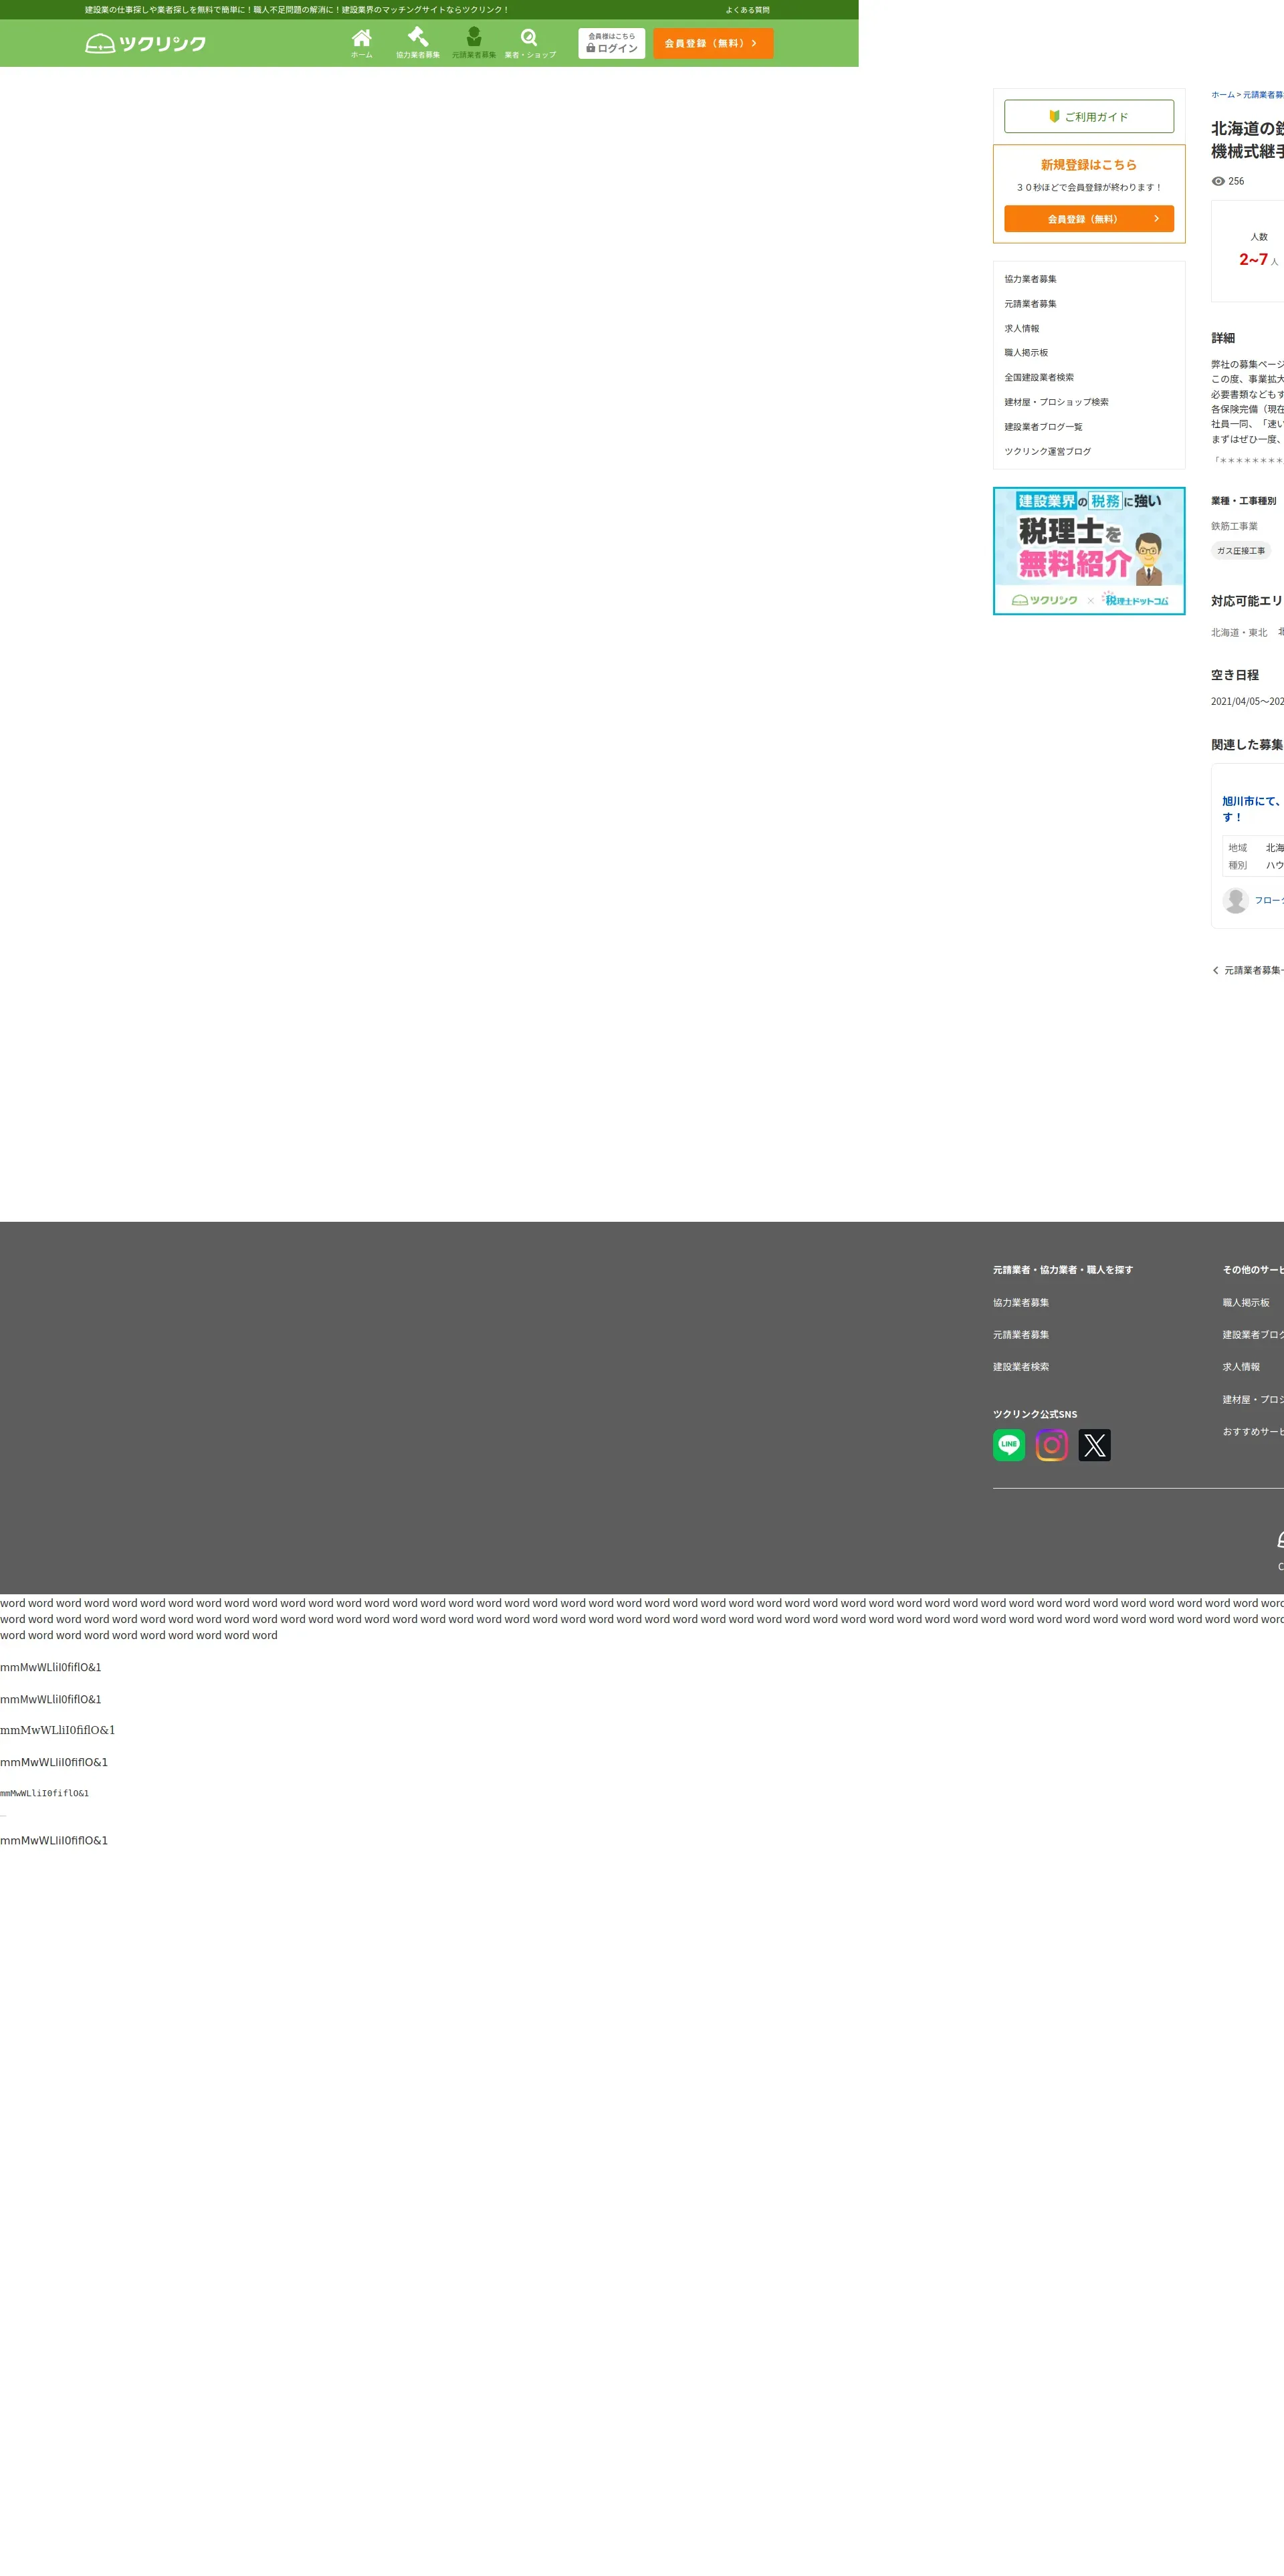Open the X social icon
Screen dimensions: 1284x2576
tap(1094, 1445)
